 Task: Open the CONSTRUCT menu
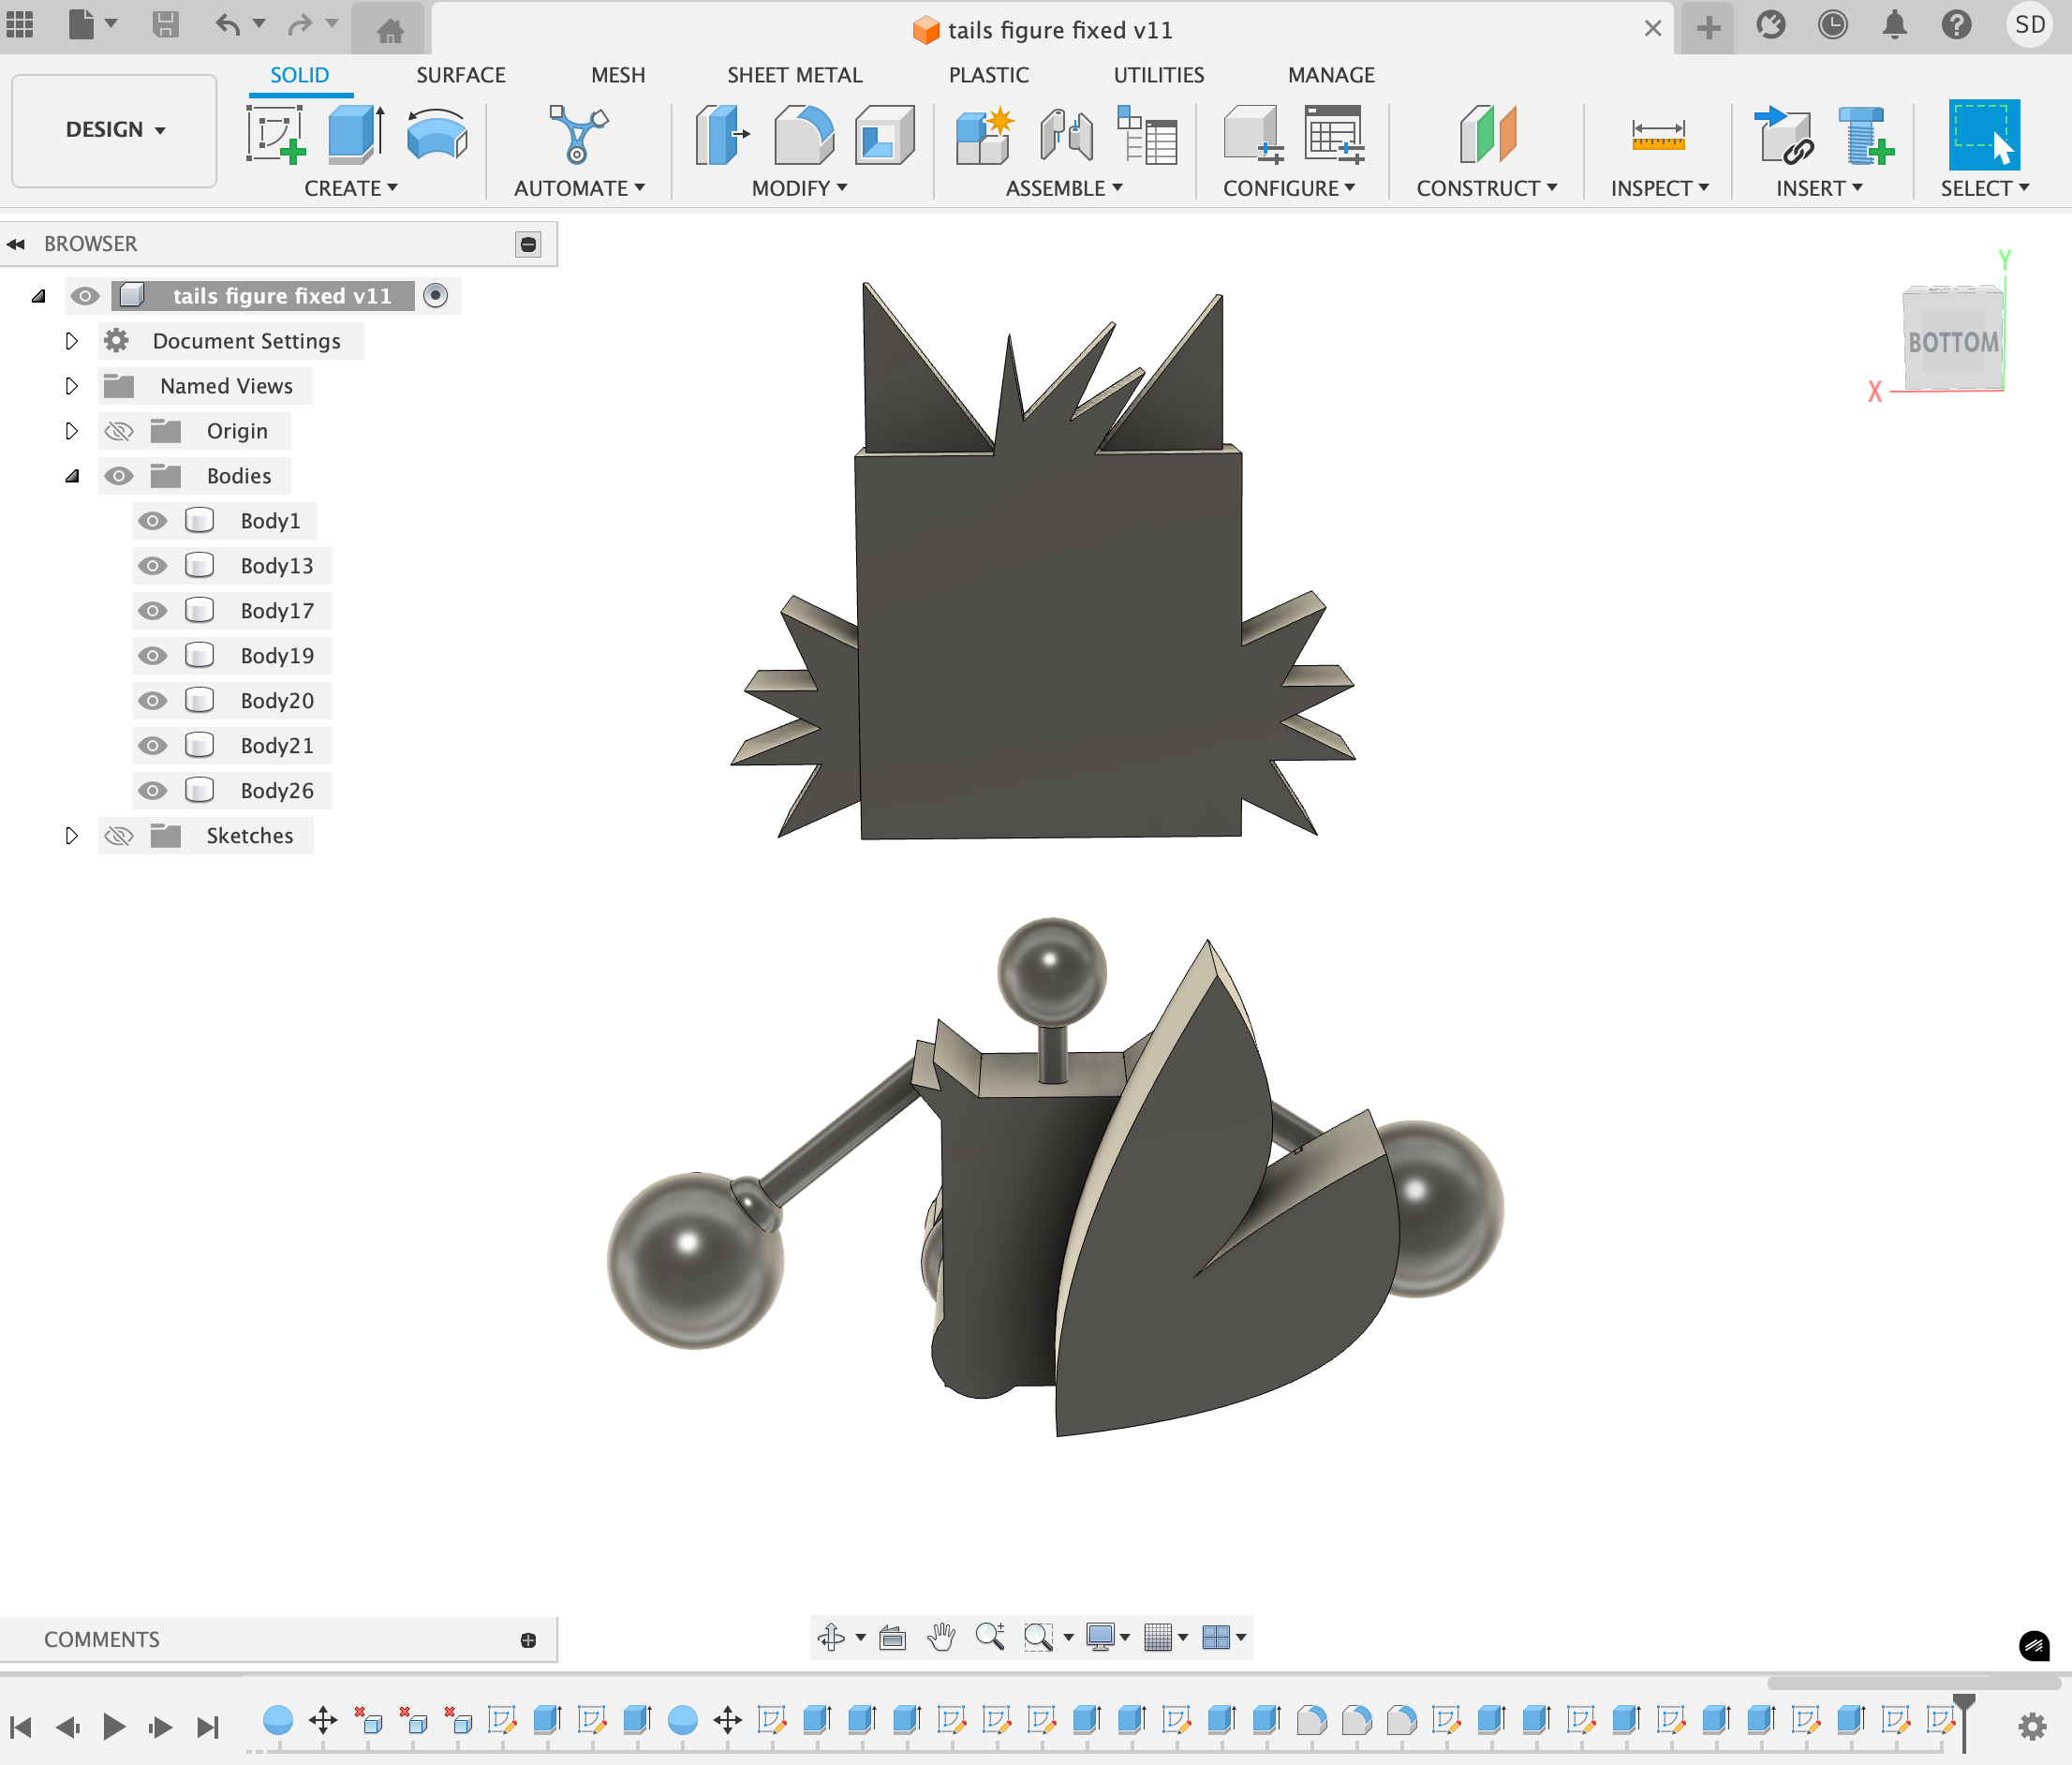(x=1486, y=188)
